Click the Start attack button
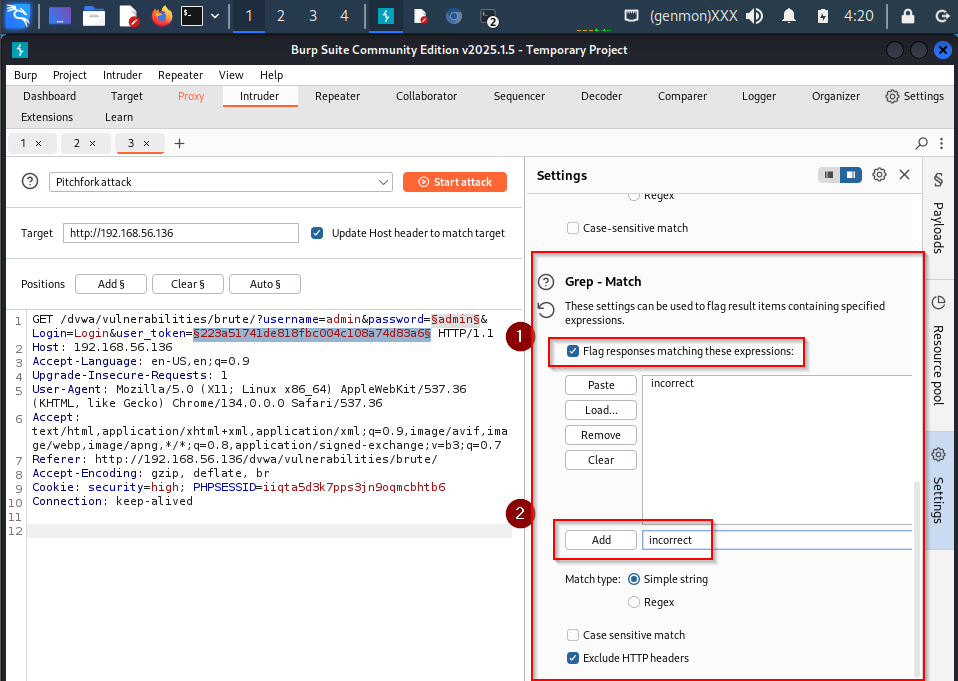 [x=455, y=182]
